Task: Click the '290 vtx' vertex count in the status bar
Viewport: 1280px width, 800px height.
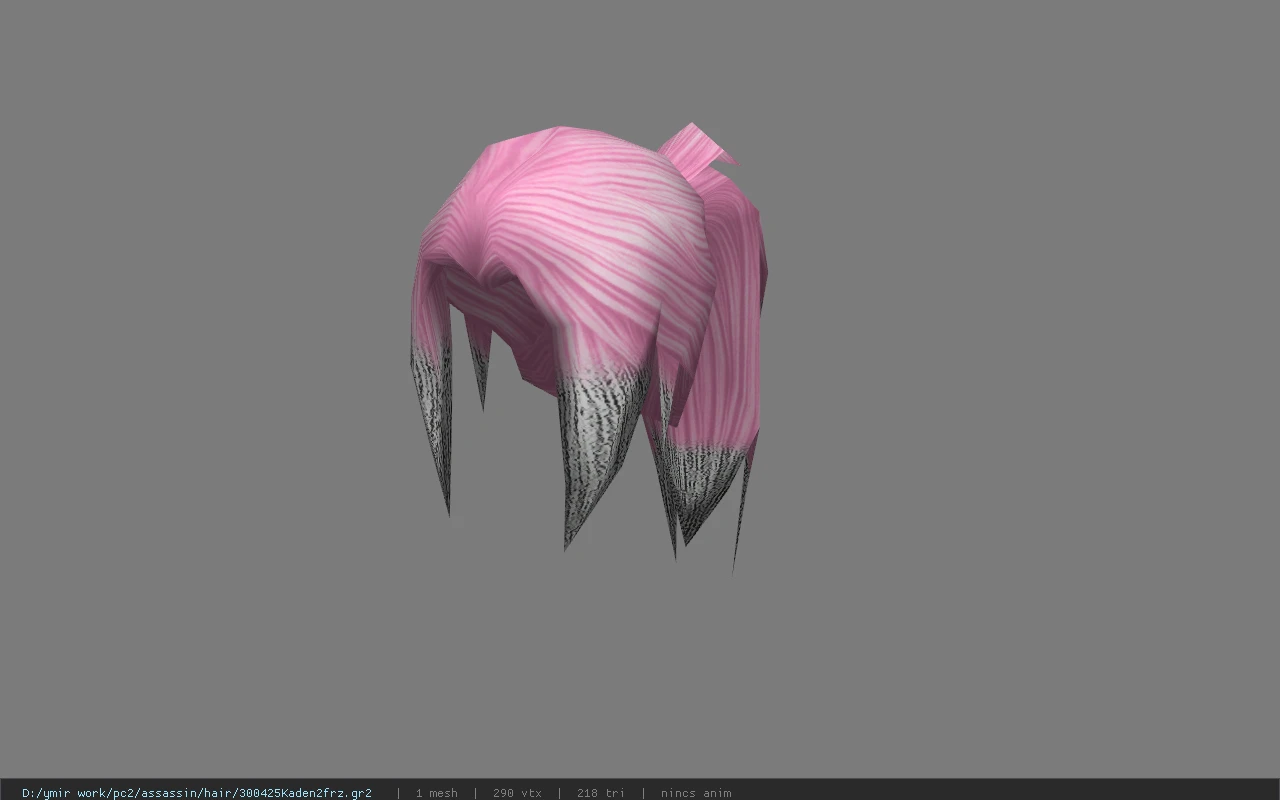Action: tap(517, 793)
